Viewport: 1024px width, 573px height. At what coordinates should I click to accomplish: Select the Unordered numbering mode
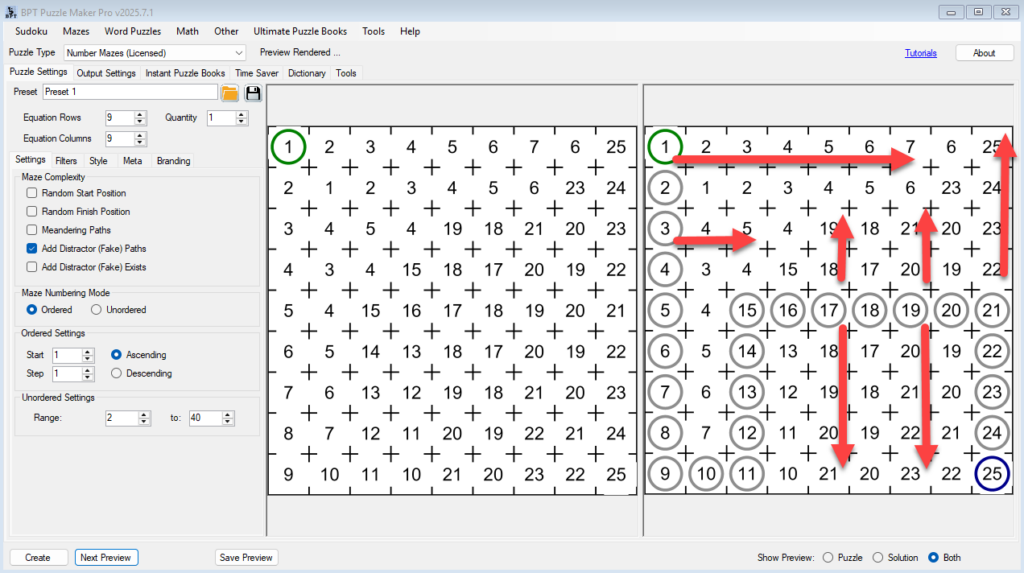point(96,310)
